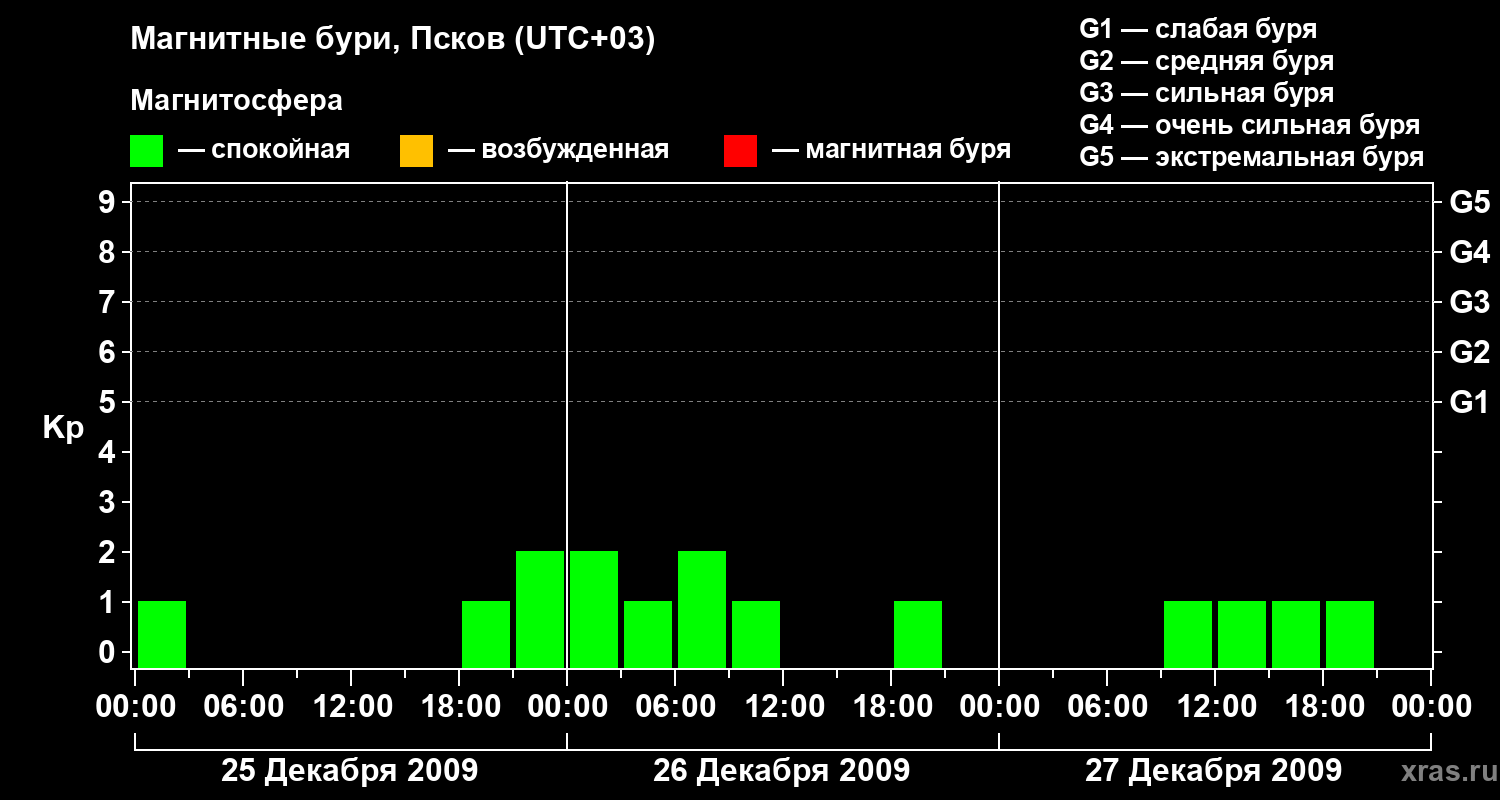Viewport: 1500px width, 800px height.
Task: Click the 'G4' right axis label
Action: 1469,252
